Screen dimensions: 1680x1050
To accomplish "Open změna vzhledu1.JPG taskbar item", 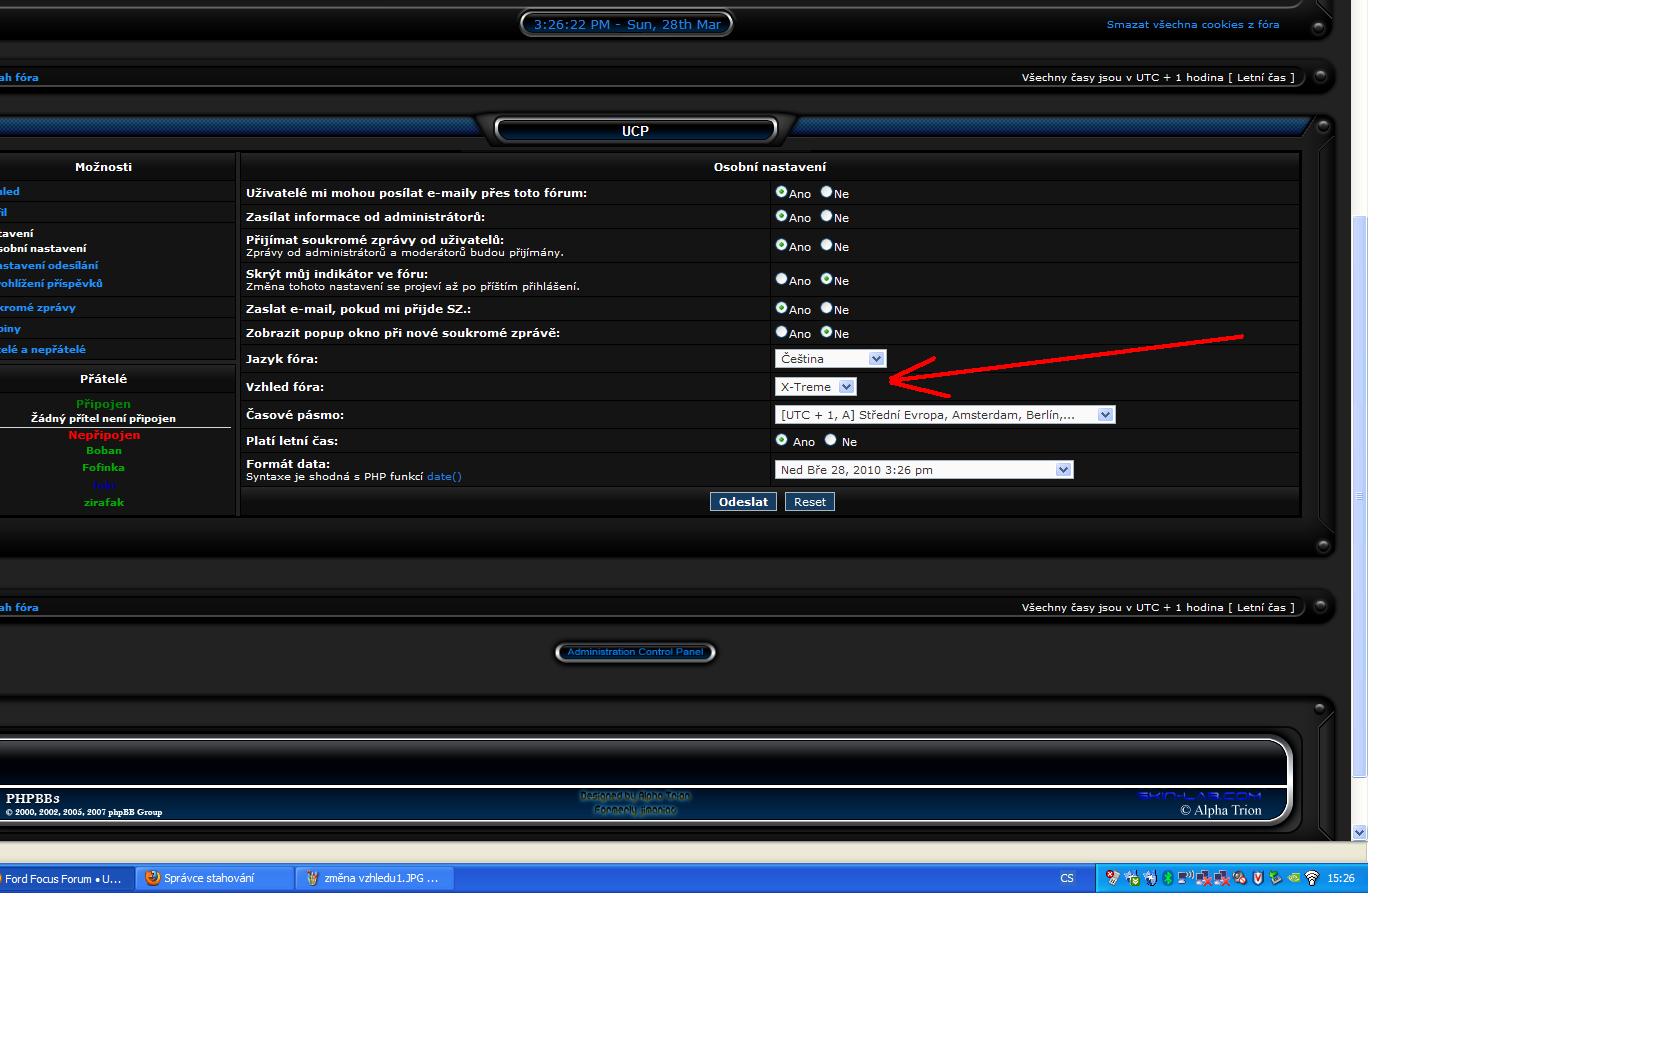I will (375, 878).
